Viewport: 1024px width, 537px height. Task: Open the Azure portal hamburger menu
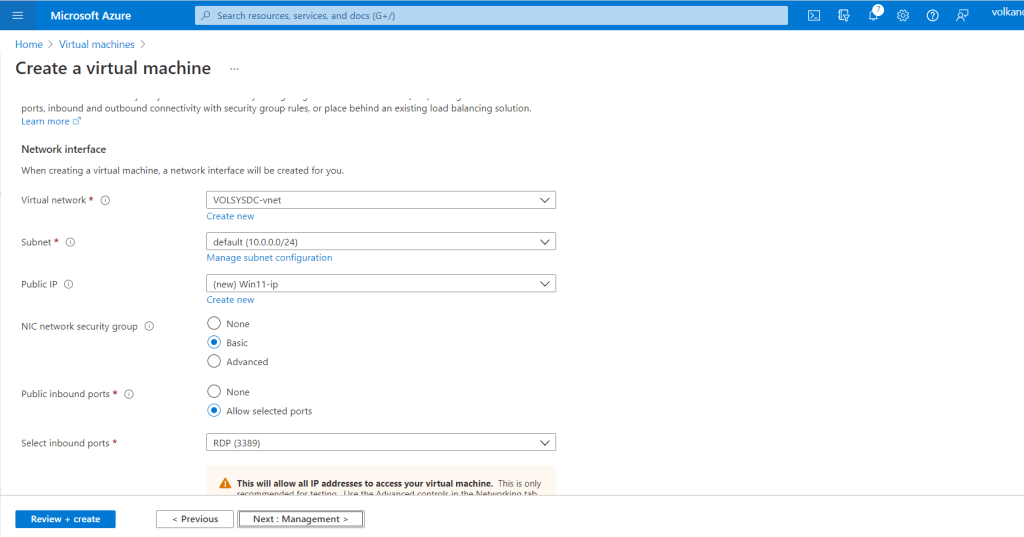click(x=17, y=15)
